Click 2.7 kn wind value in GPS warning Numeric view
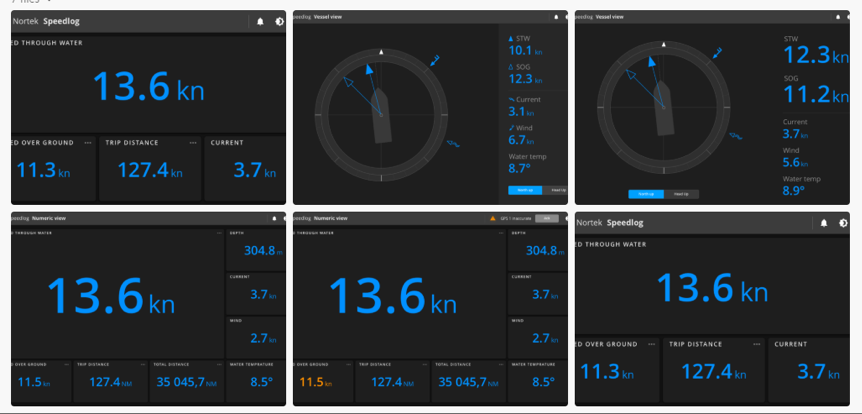This screenshot has height=414, width=862. [x=545, y=339]
